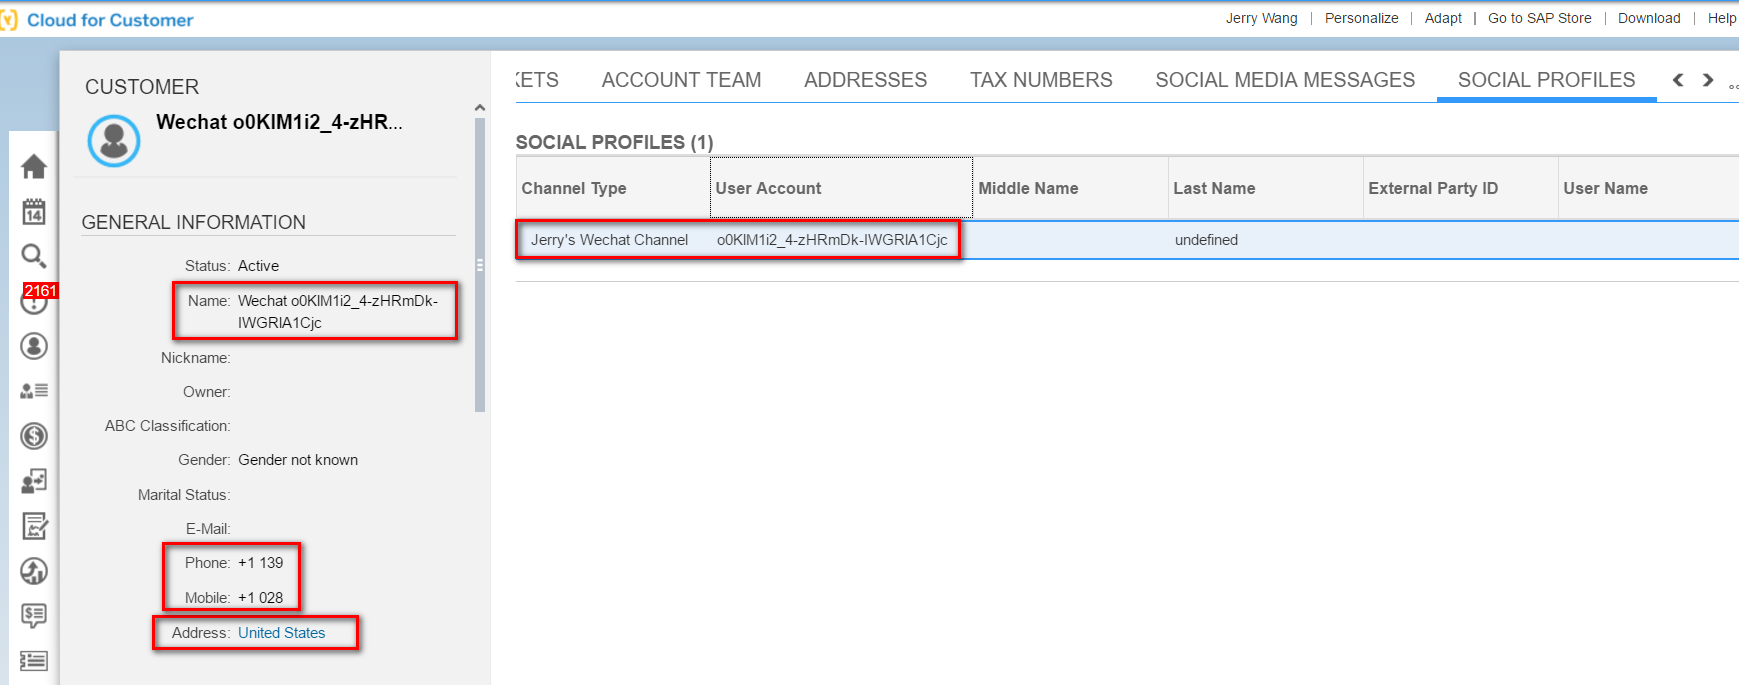Click the Adapt link
The image size is (1739, 685).
[x=1443, y=18]
